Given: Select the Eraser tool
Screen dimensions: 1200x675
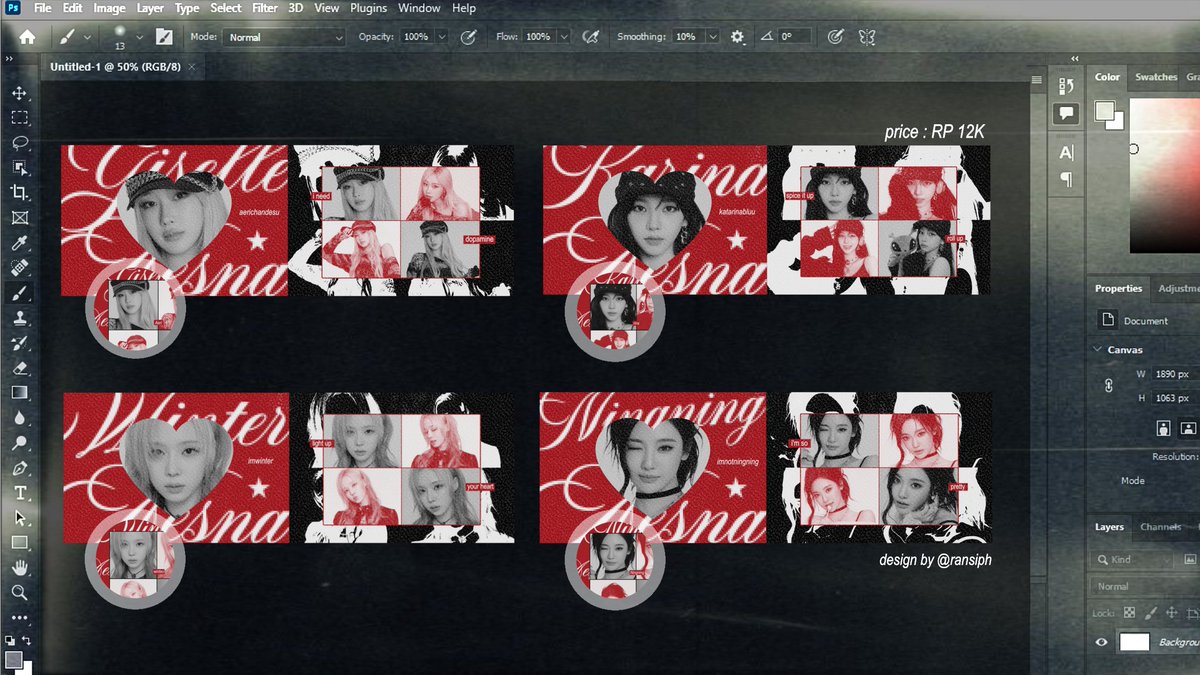Looking at the screenshot, I should point(19,368).
